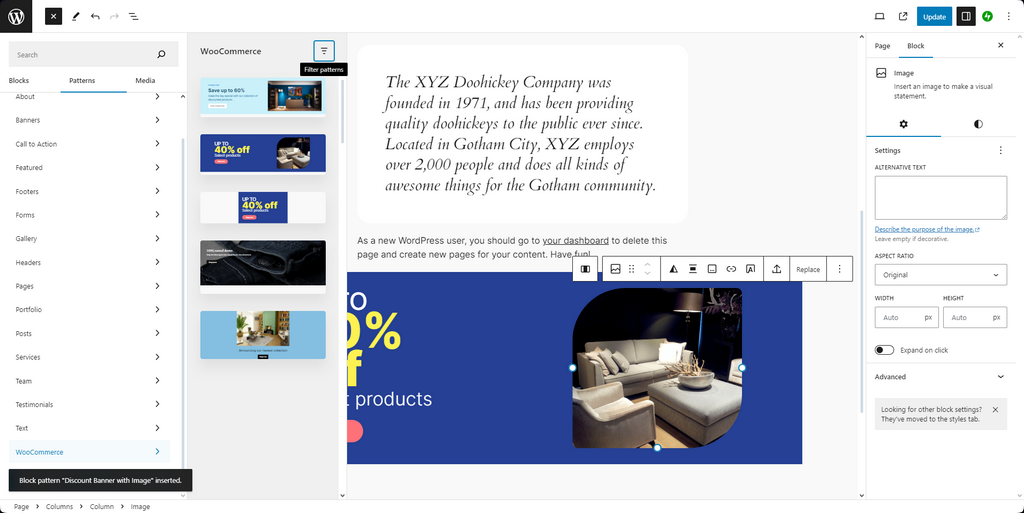Click the insert link icon in block toolbar

[x=731, y=269]
